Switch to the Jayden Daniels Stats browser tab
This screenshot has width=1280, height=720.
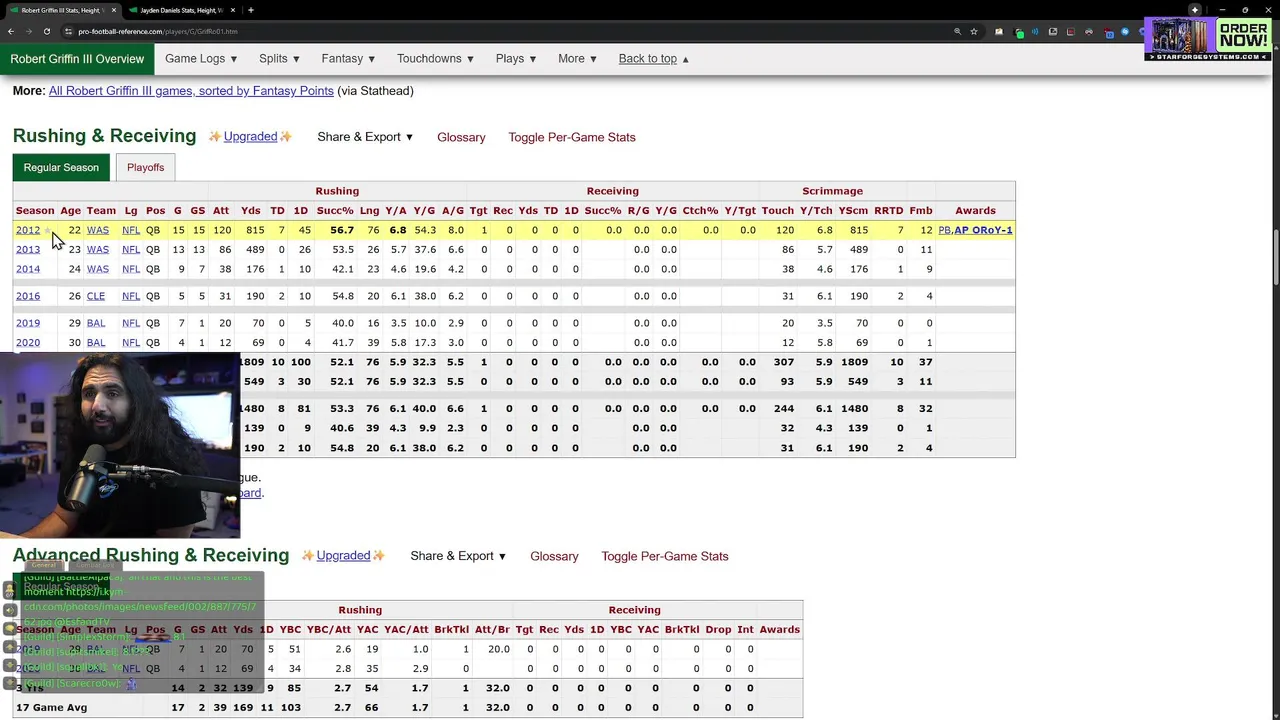[x=181, y=10]
